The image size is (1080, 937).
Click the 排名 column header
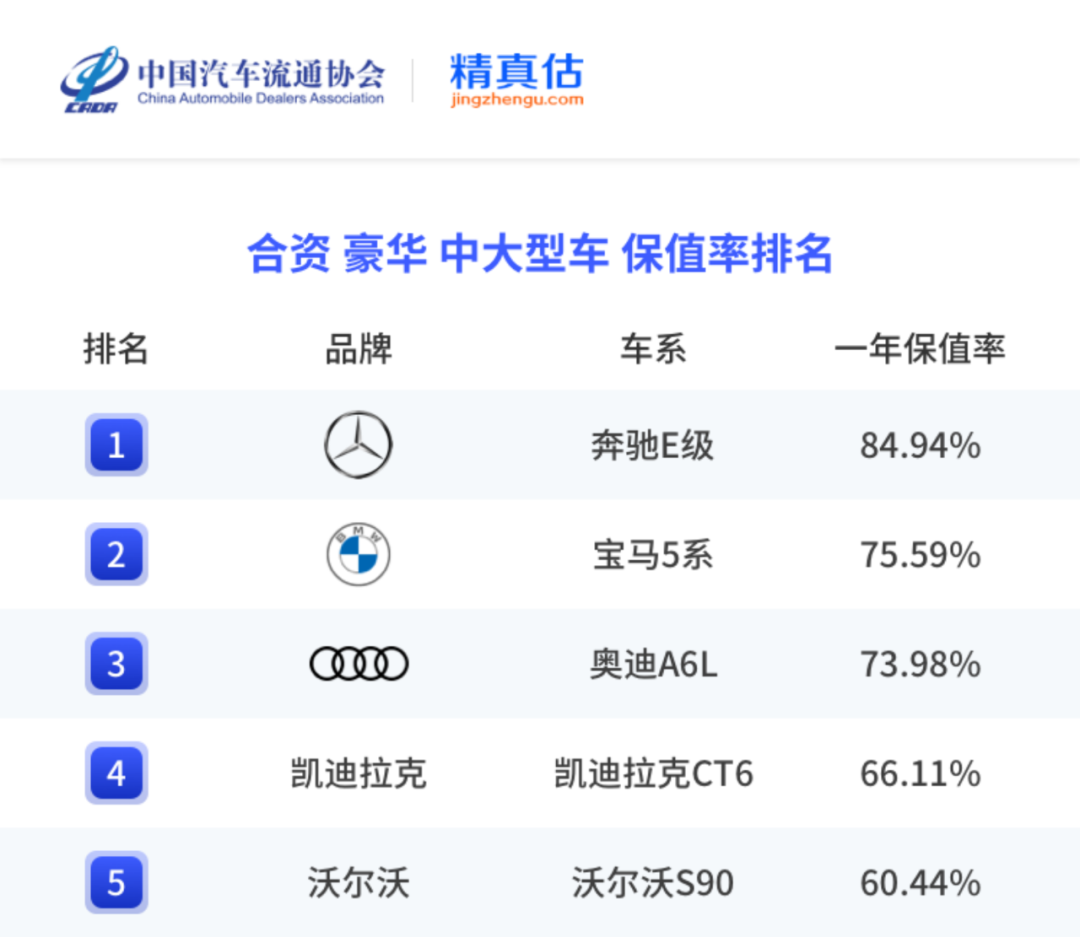(116, 349)
